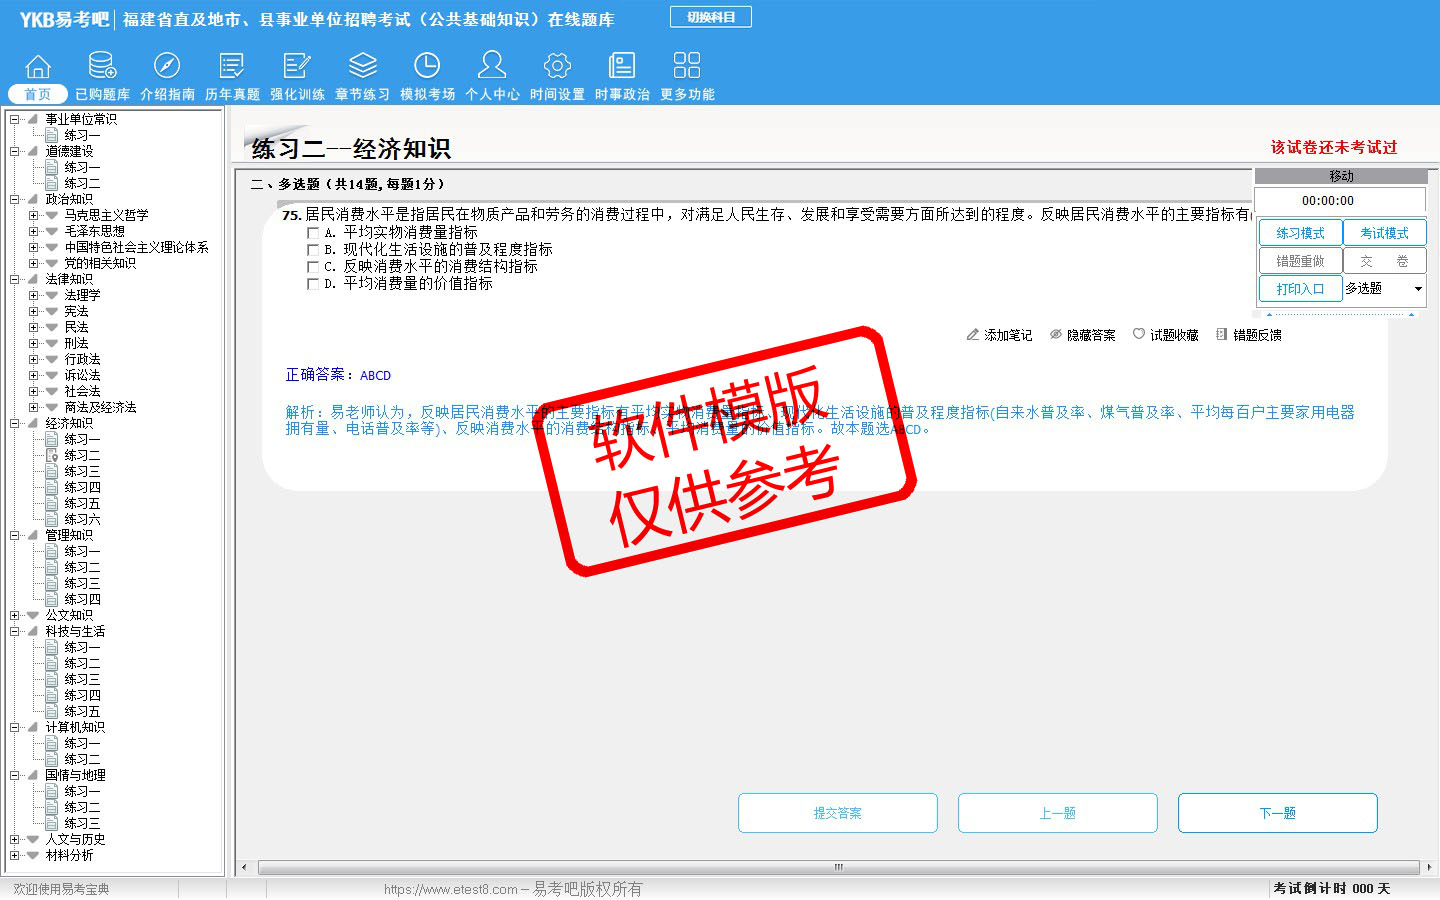Open the 介绍指南 compass icon

[x=167, y=67]
